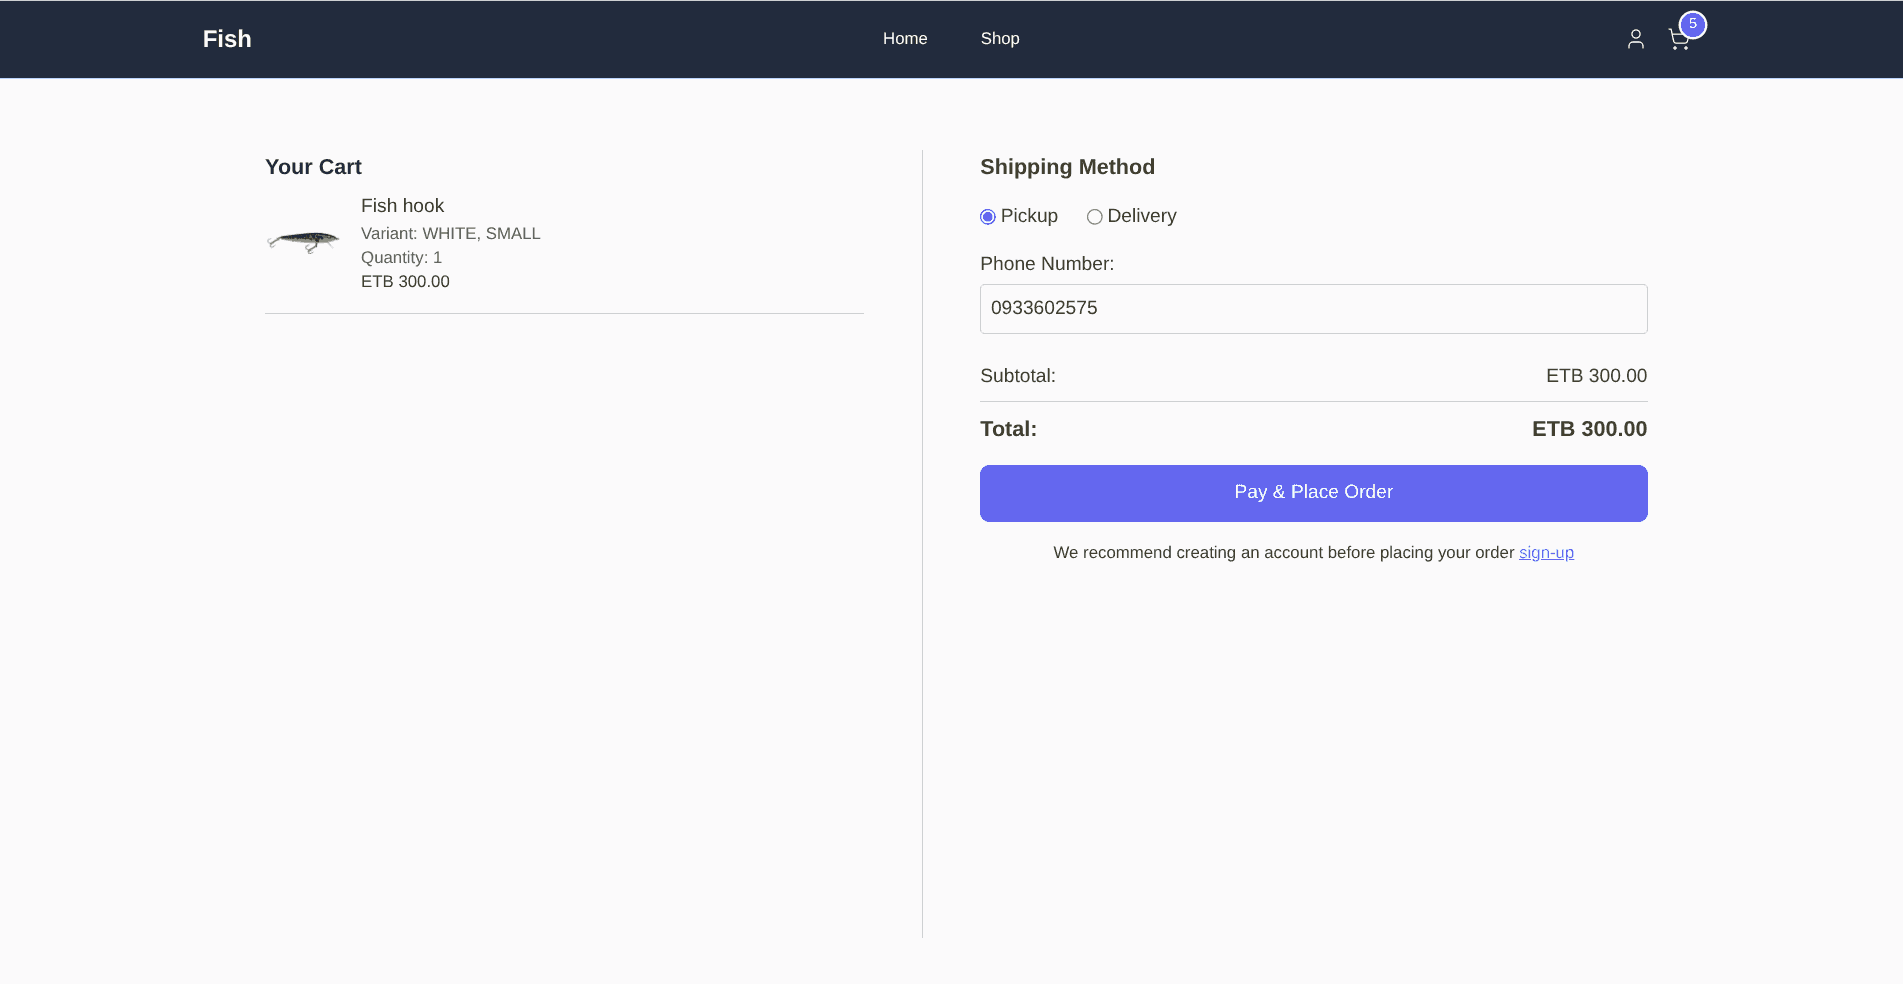Select the Pickup shipping option
The height and width of the screenshot is (984, 1903).
[987, 216]
